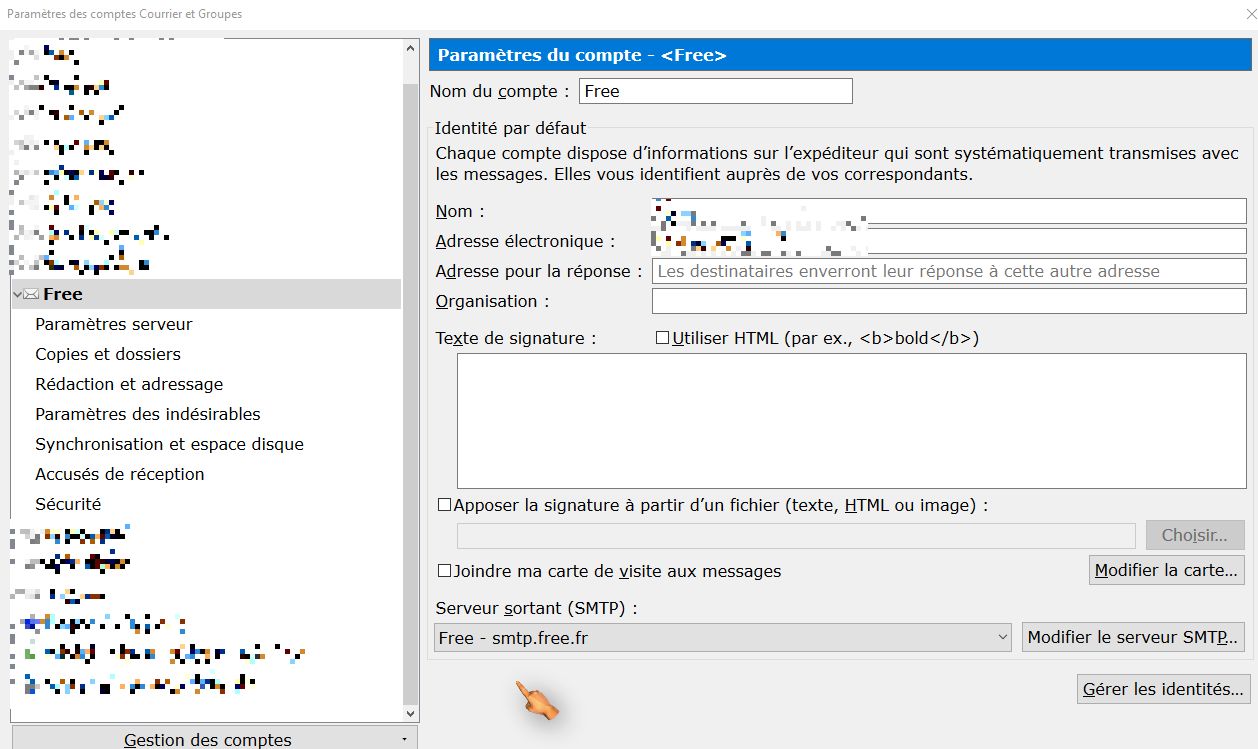Open the Serveur sortant (SMTP) dropdown
Image resolution: width=1258 pixels, height=749 pixels.
tap(725, 637)
